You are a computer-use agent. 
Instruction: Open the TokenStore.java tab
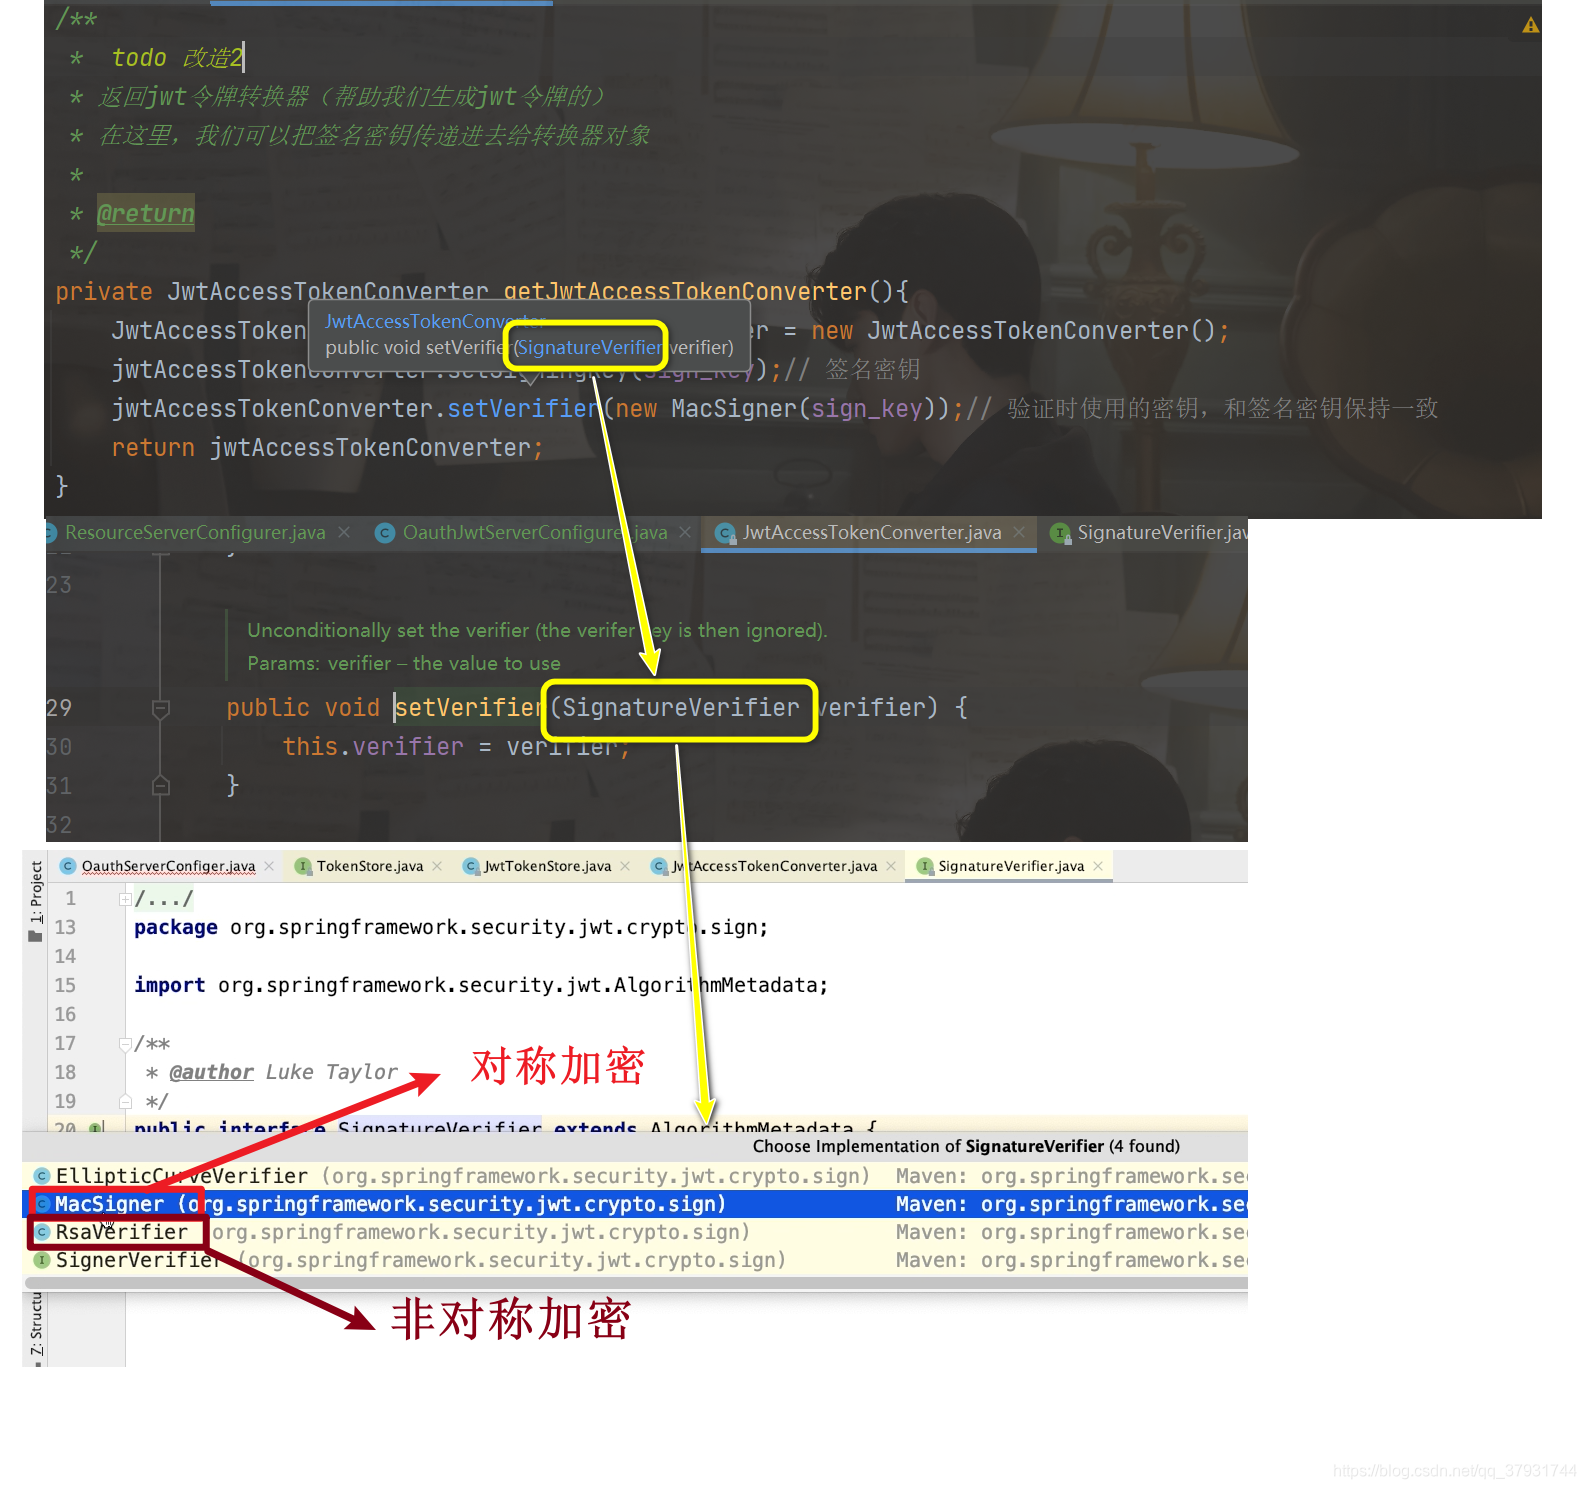370,866
